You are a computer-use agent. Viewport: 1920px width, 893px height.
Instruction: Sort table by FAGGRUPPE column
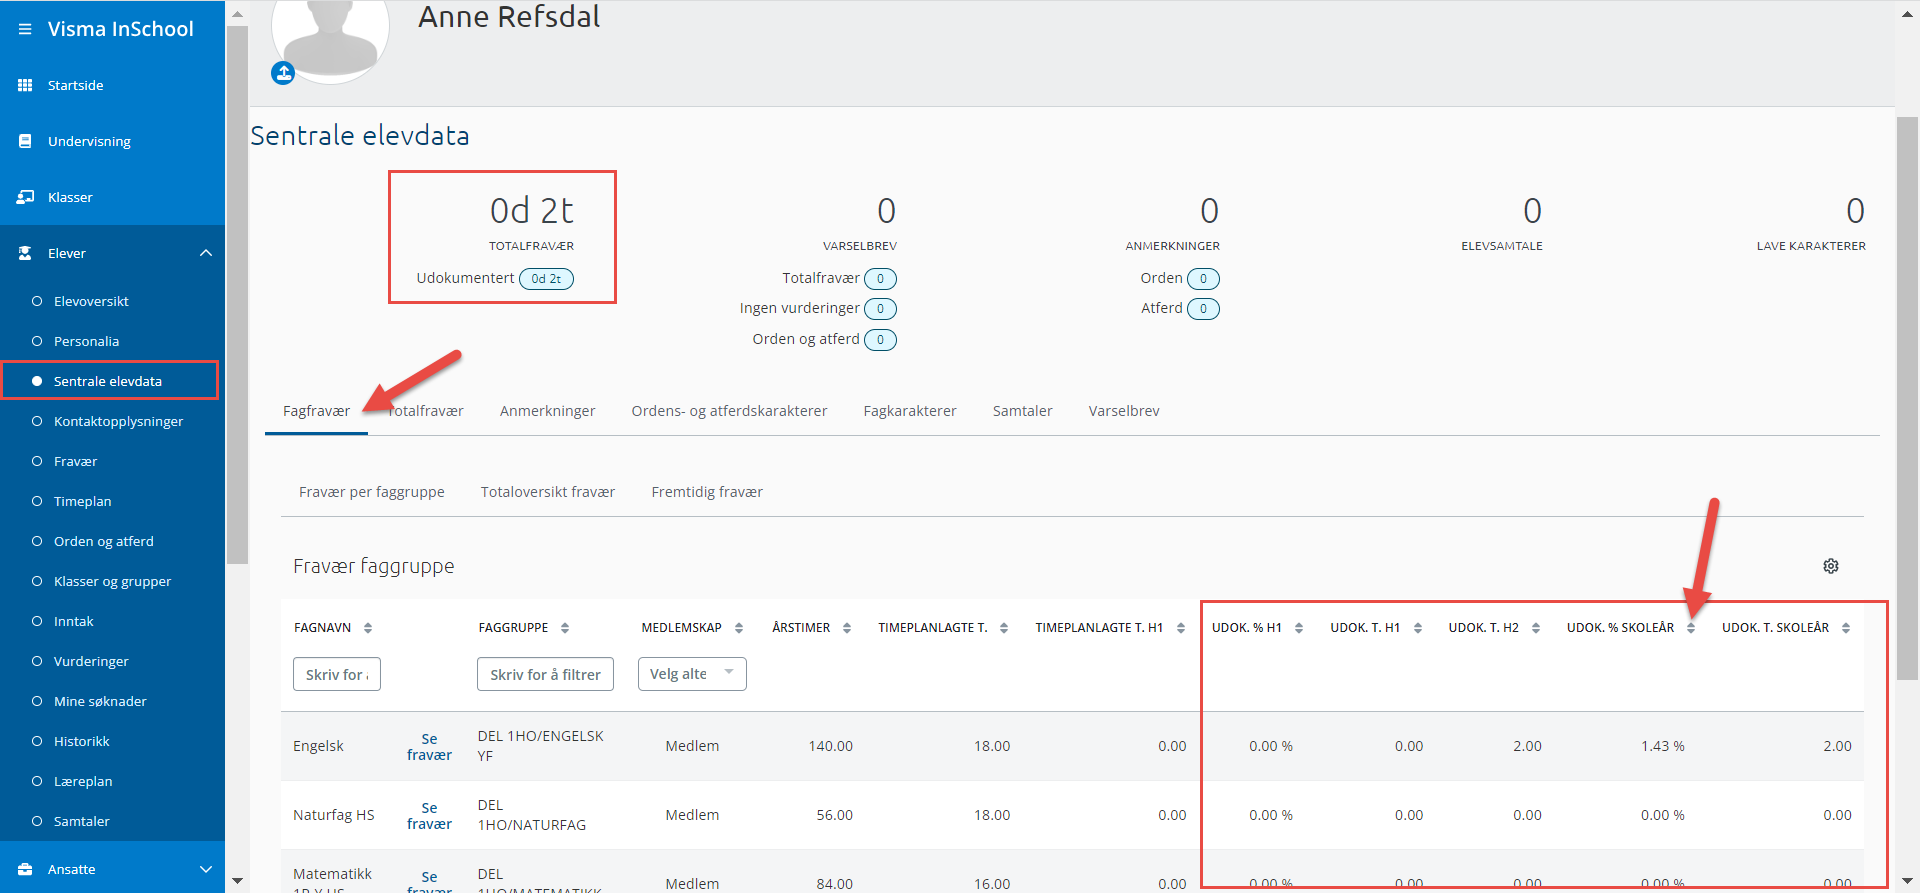tap(565, 628)
